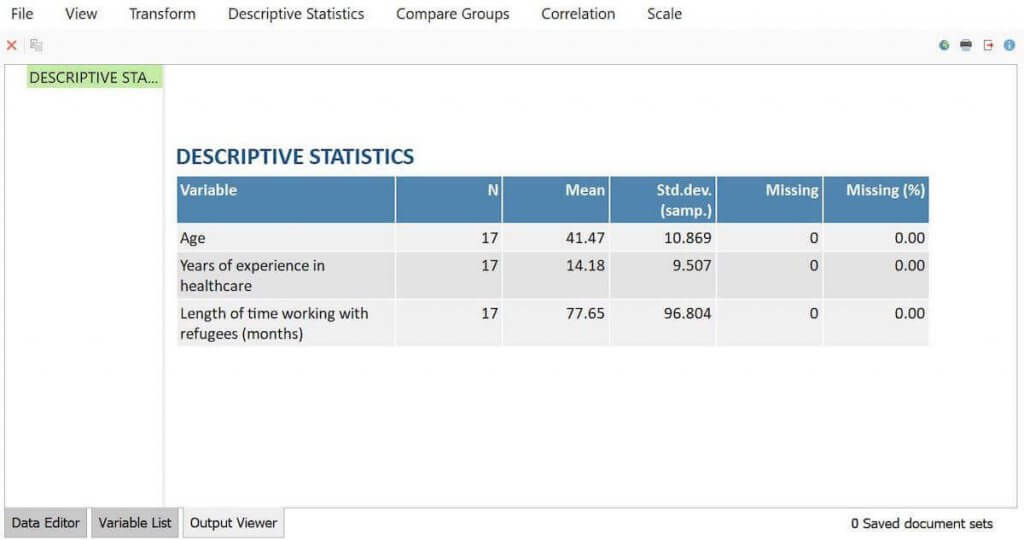This screenshot has height=540, width=1024.
Task: Open the Correlation menu
Action: 578,14
